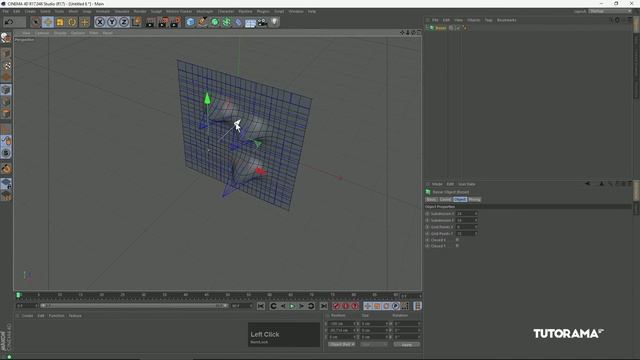The width and height of the screenshot is (640, 360).
Task: Go to start of animation
Action: (x=261, y=306)
